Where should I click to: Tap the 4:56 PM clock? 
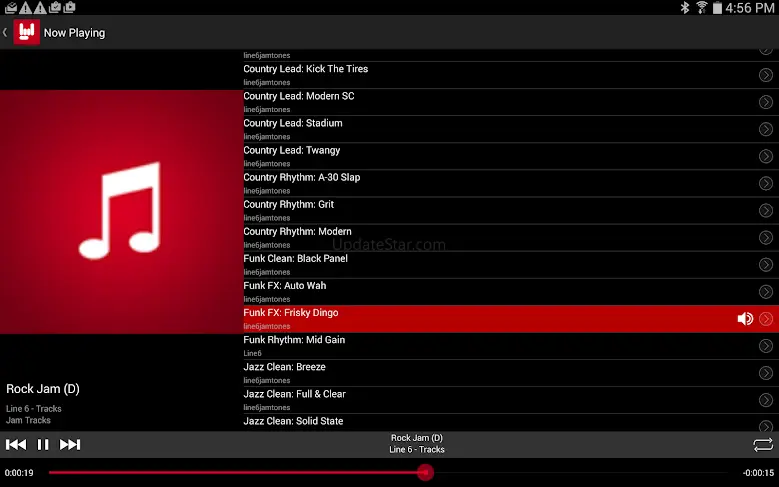point(749,7)
